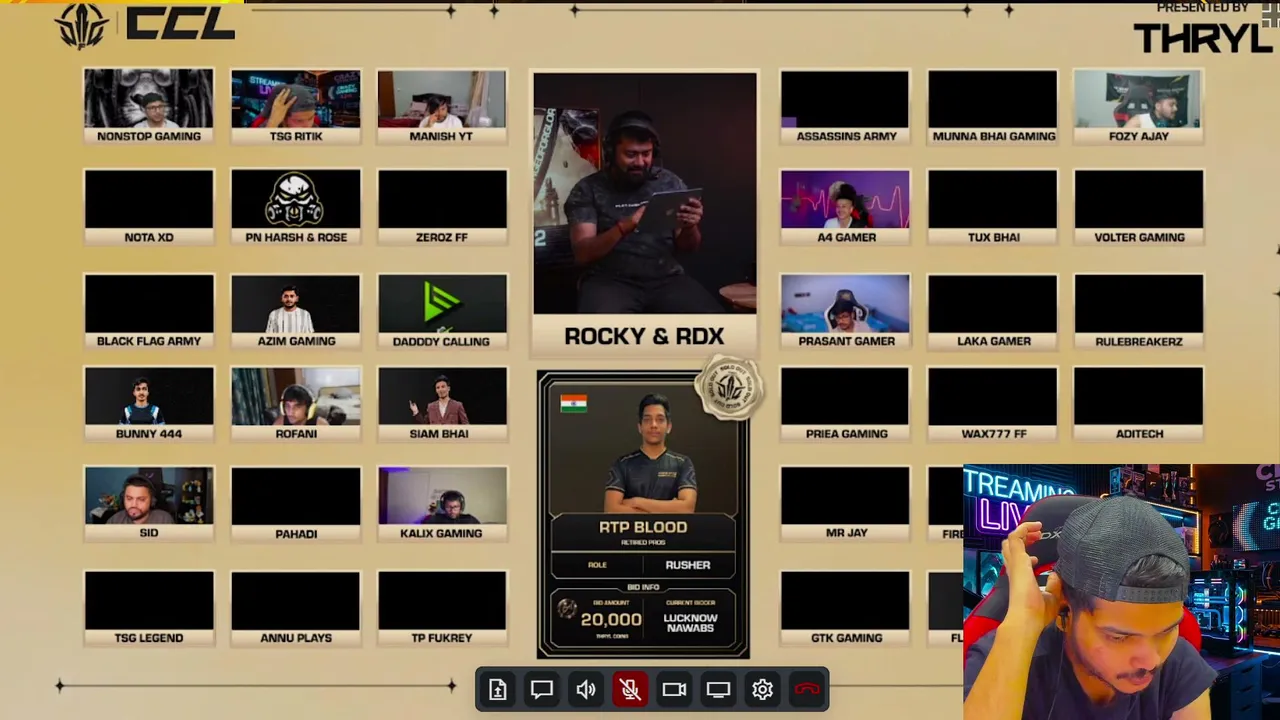
Task: Click the India flag on player card
Action: click(574, 403)
